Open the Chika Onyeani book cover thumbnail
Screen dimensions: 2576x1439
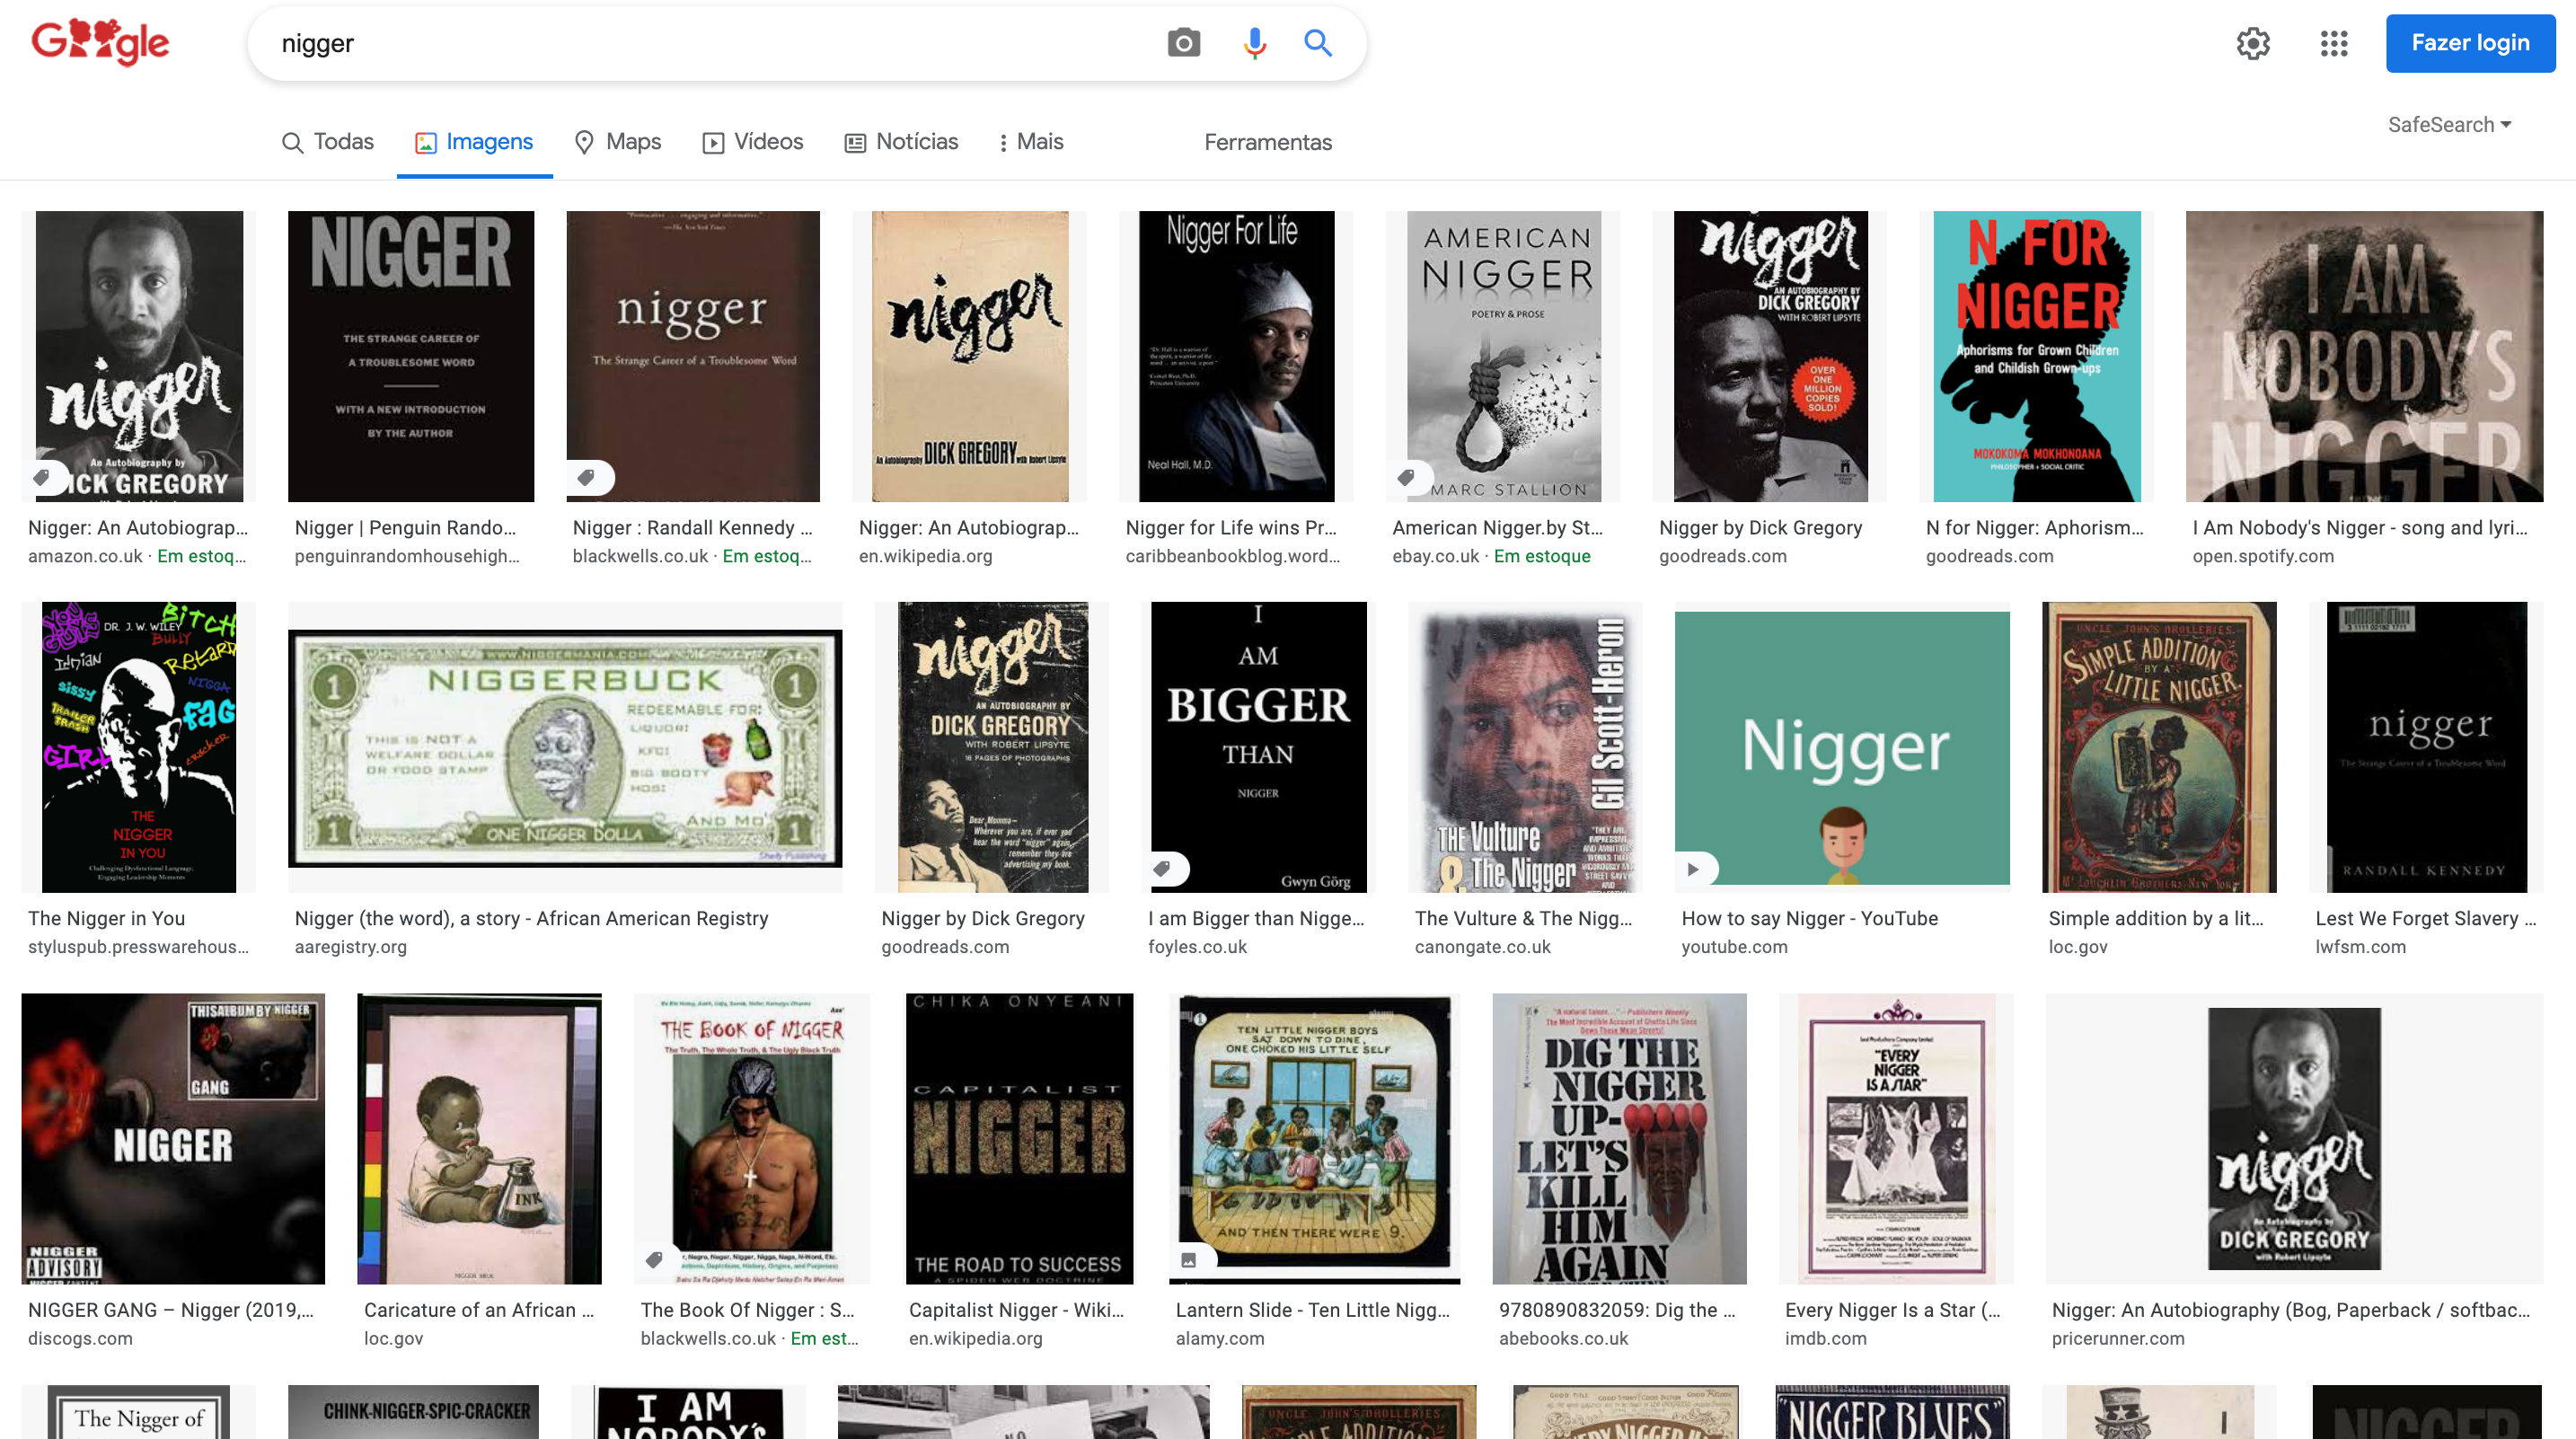click(1019, 1138)
